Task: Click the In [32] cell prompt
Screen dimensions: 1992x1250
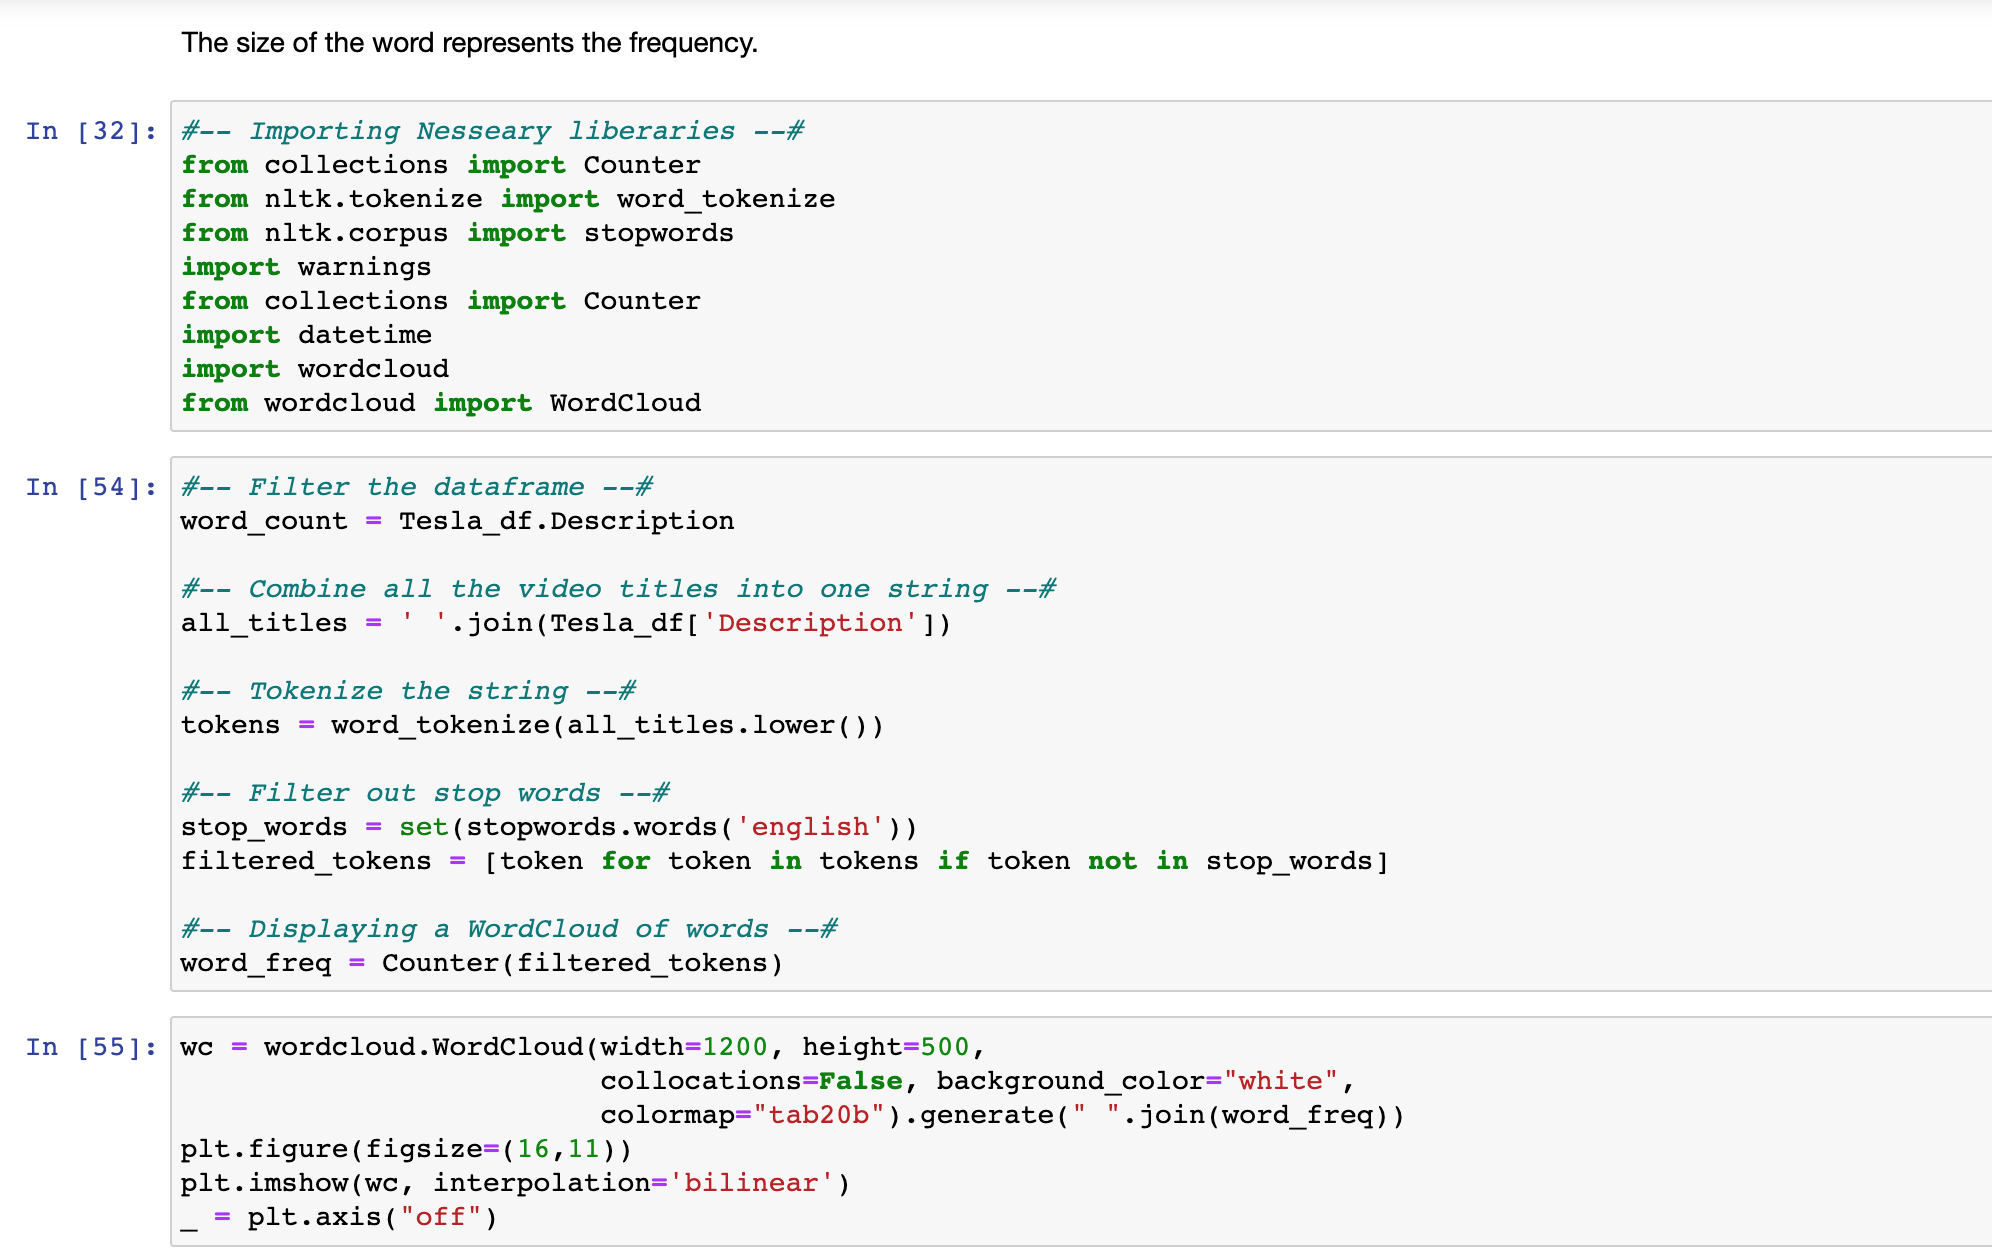Action: click(x=91, y=131)
